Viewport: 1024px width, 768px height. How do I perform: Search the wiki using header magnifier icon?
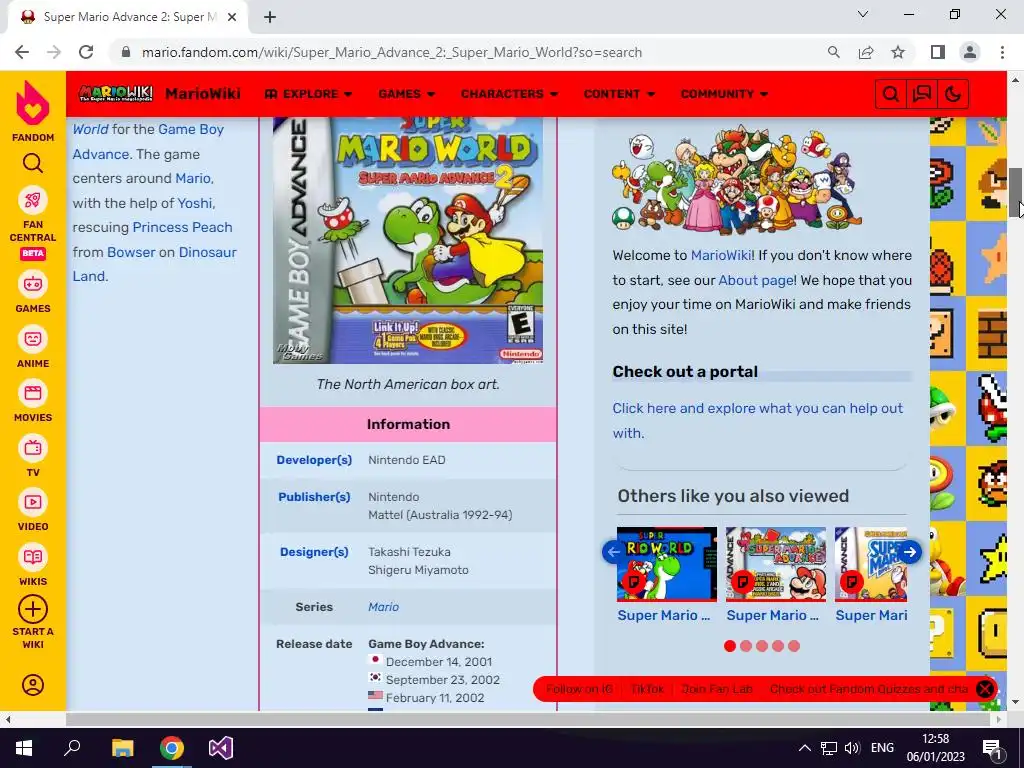pyautogui.click(x=890, y=94)
